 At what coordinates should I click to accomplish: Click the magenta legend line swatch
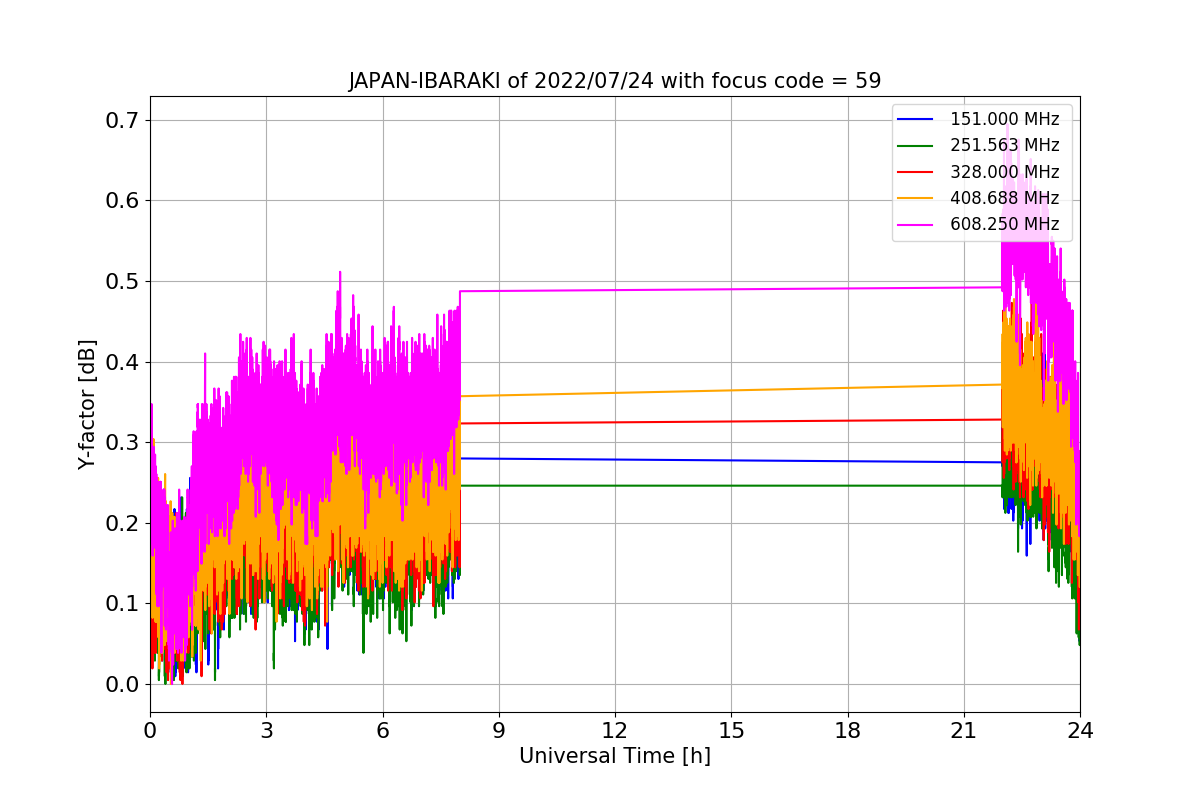click(916, 224)
